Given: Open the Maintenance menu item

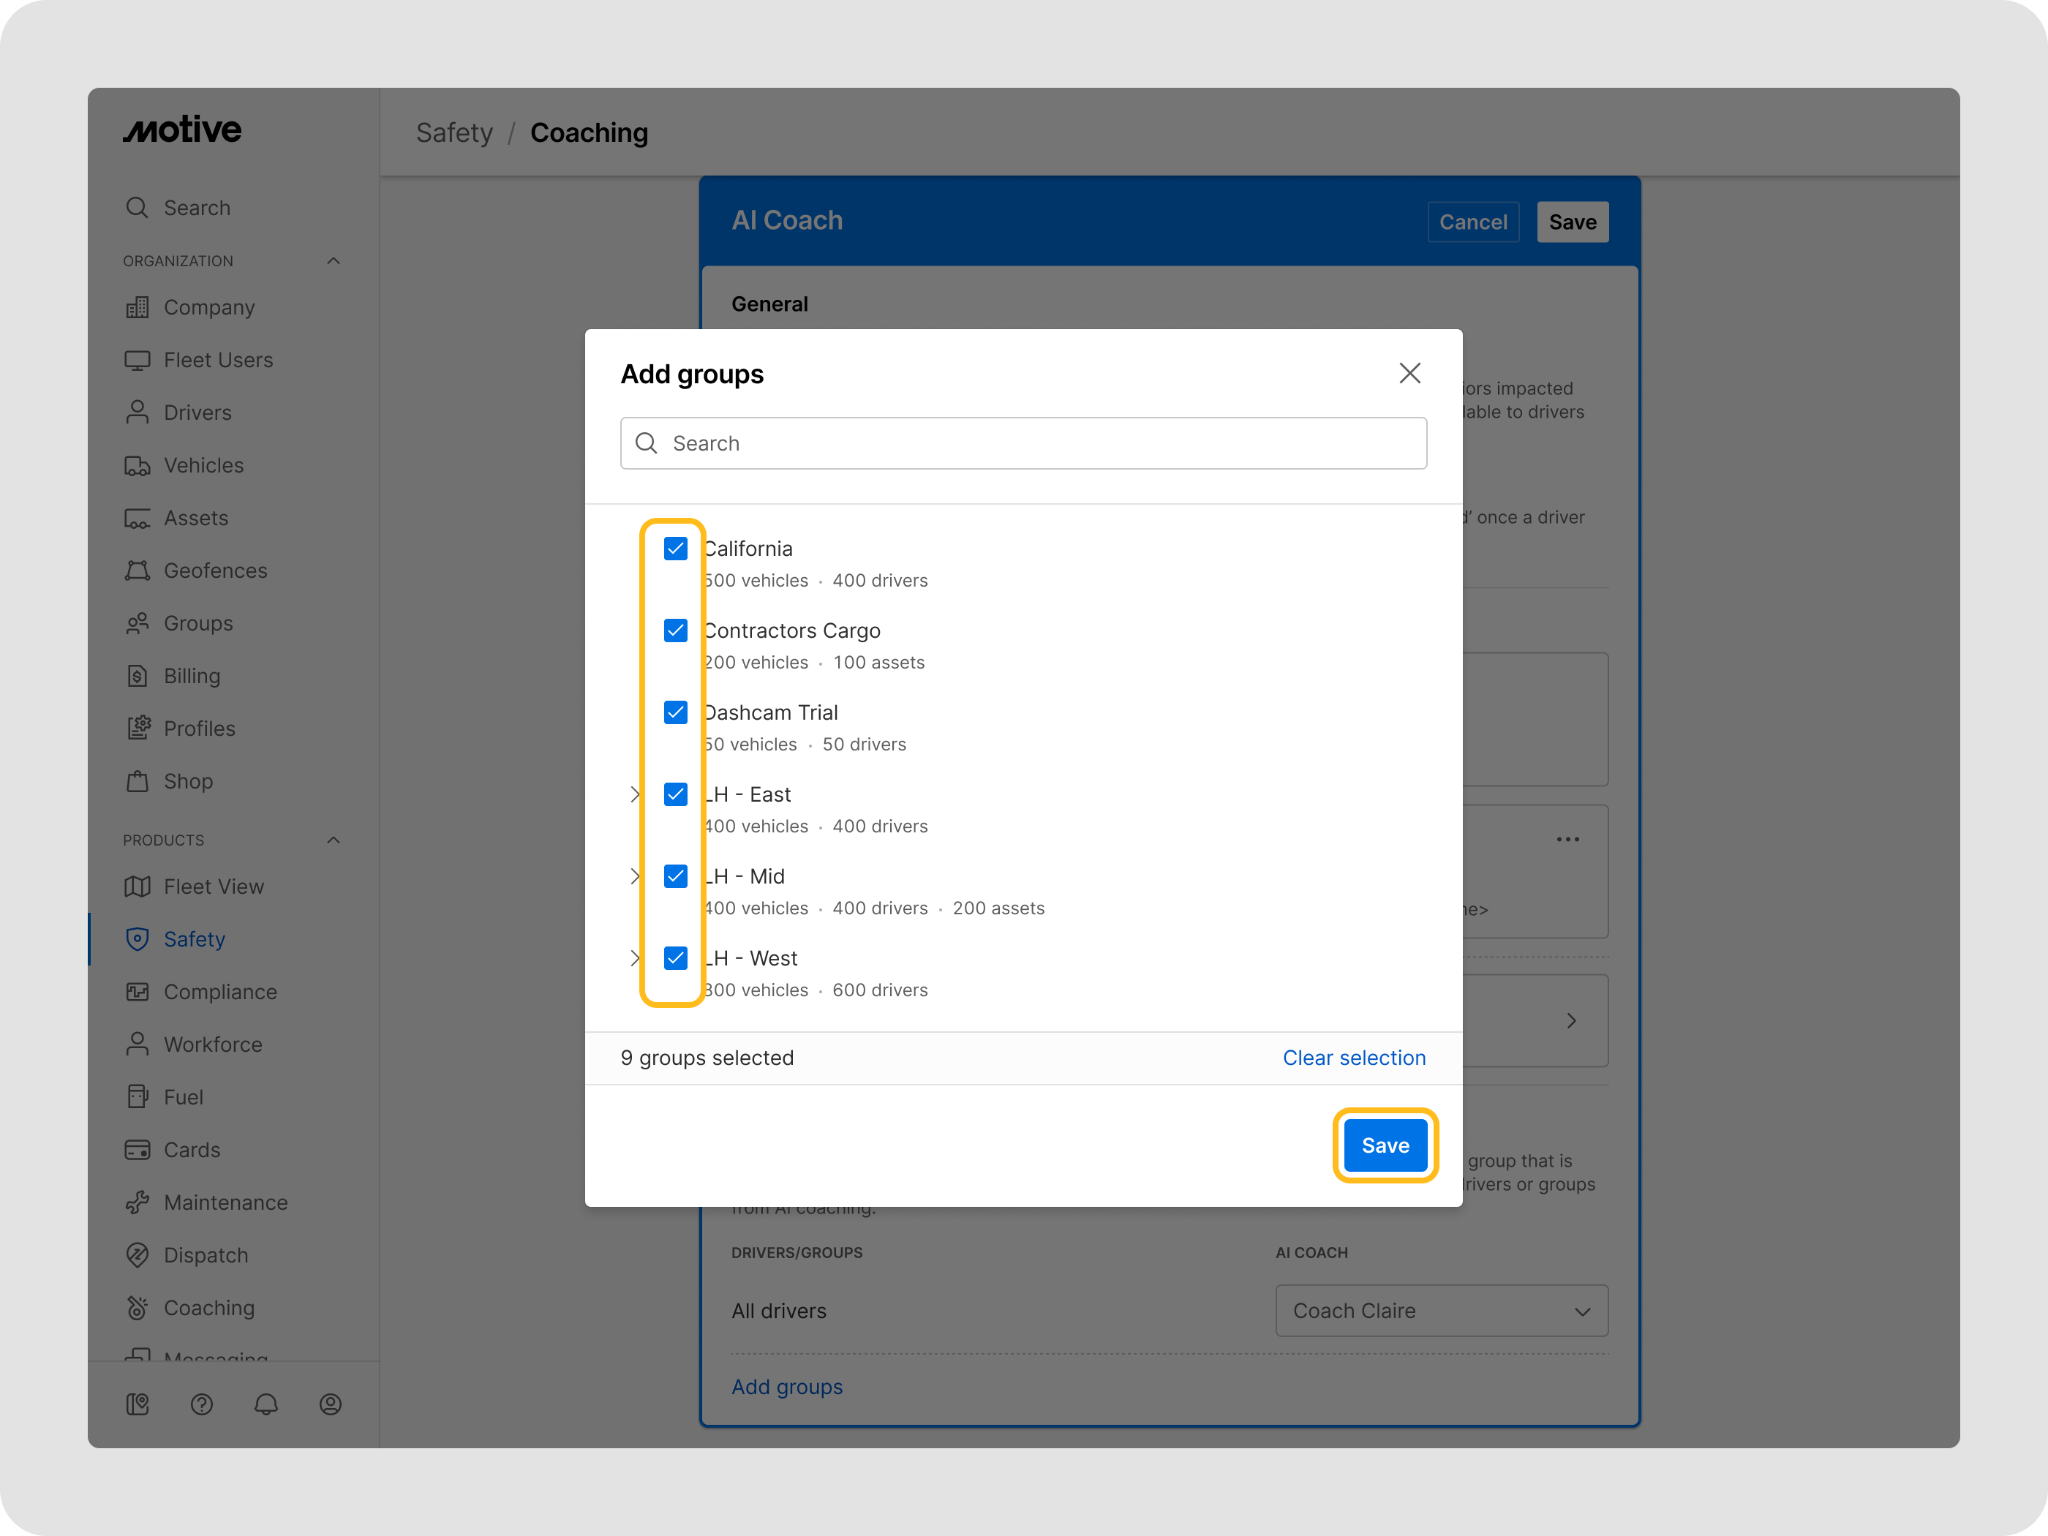Looking at the screenshot, I should pos(226,1202).
